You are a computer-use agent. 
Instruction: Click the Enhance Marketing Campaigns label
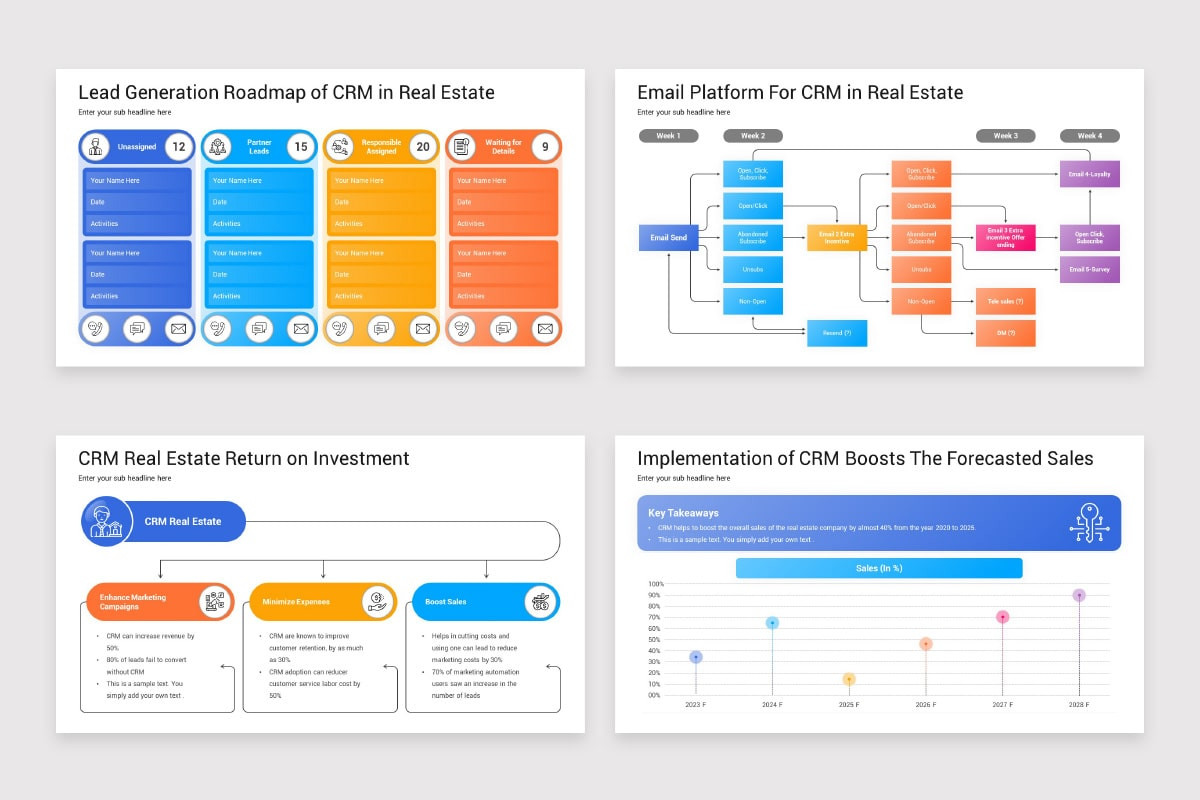click(133, 602)
